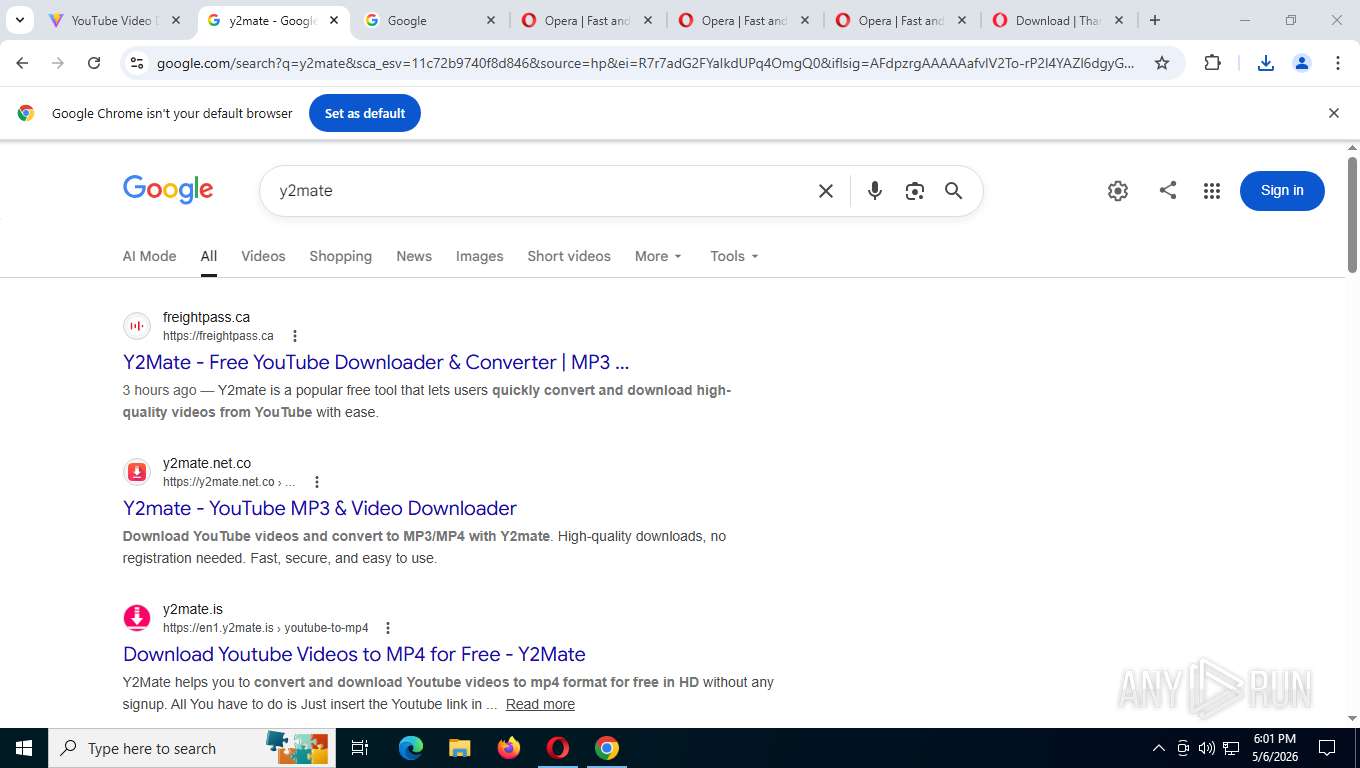Open the Chrome profile avatar
This screenshot has width=1360, height=768.
(1302, 63)
